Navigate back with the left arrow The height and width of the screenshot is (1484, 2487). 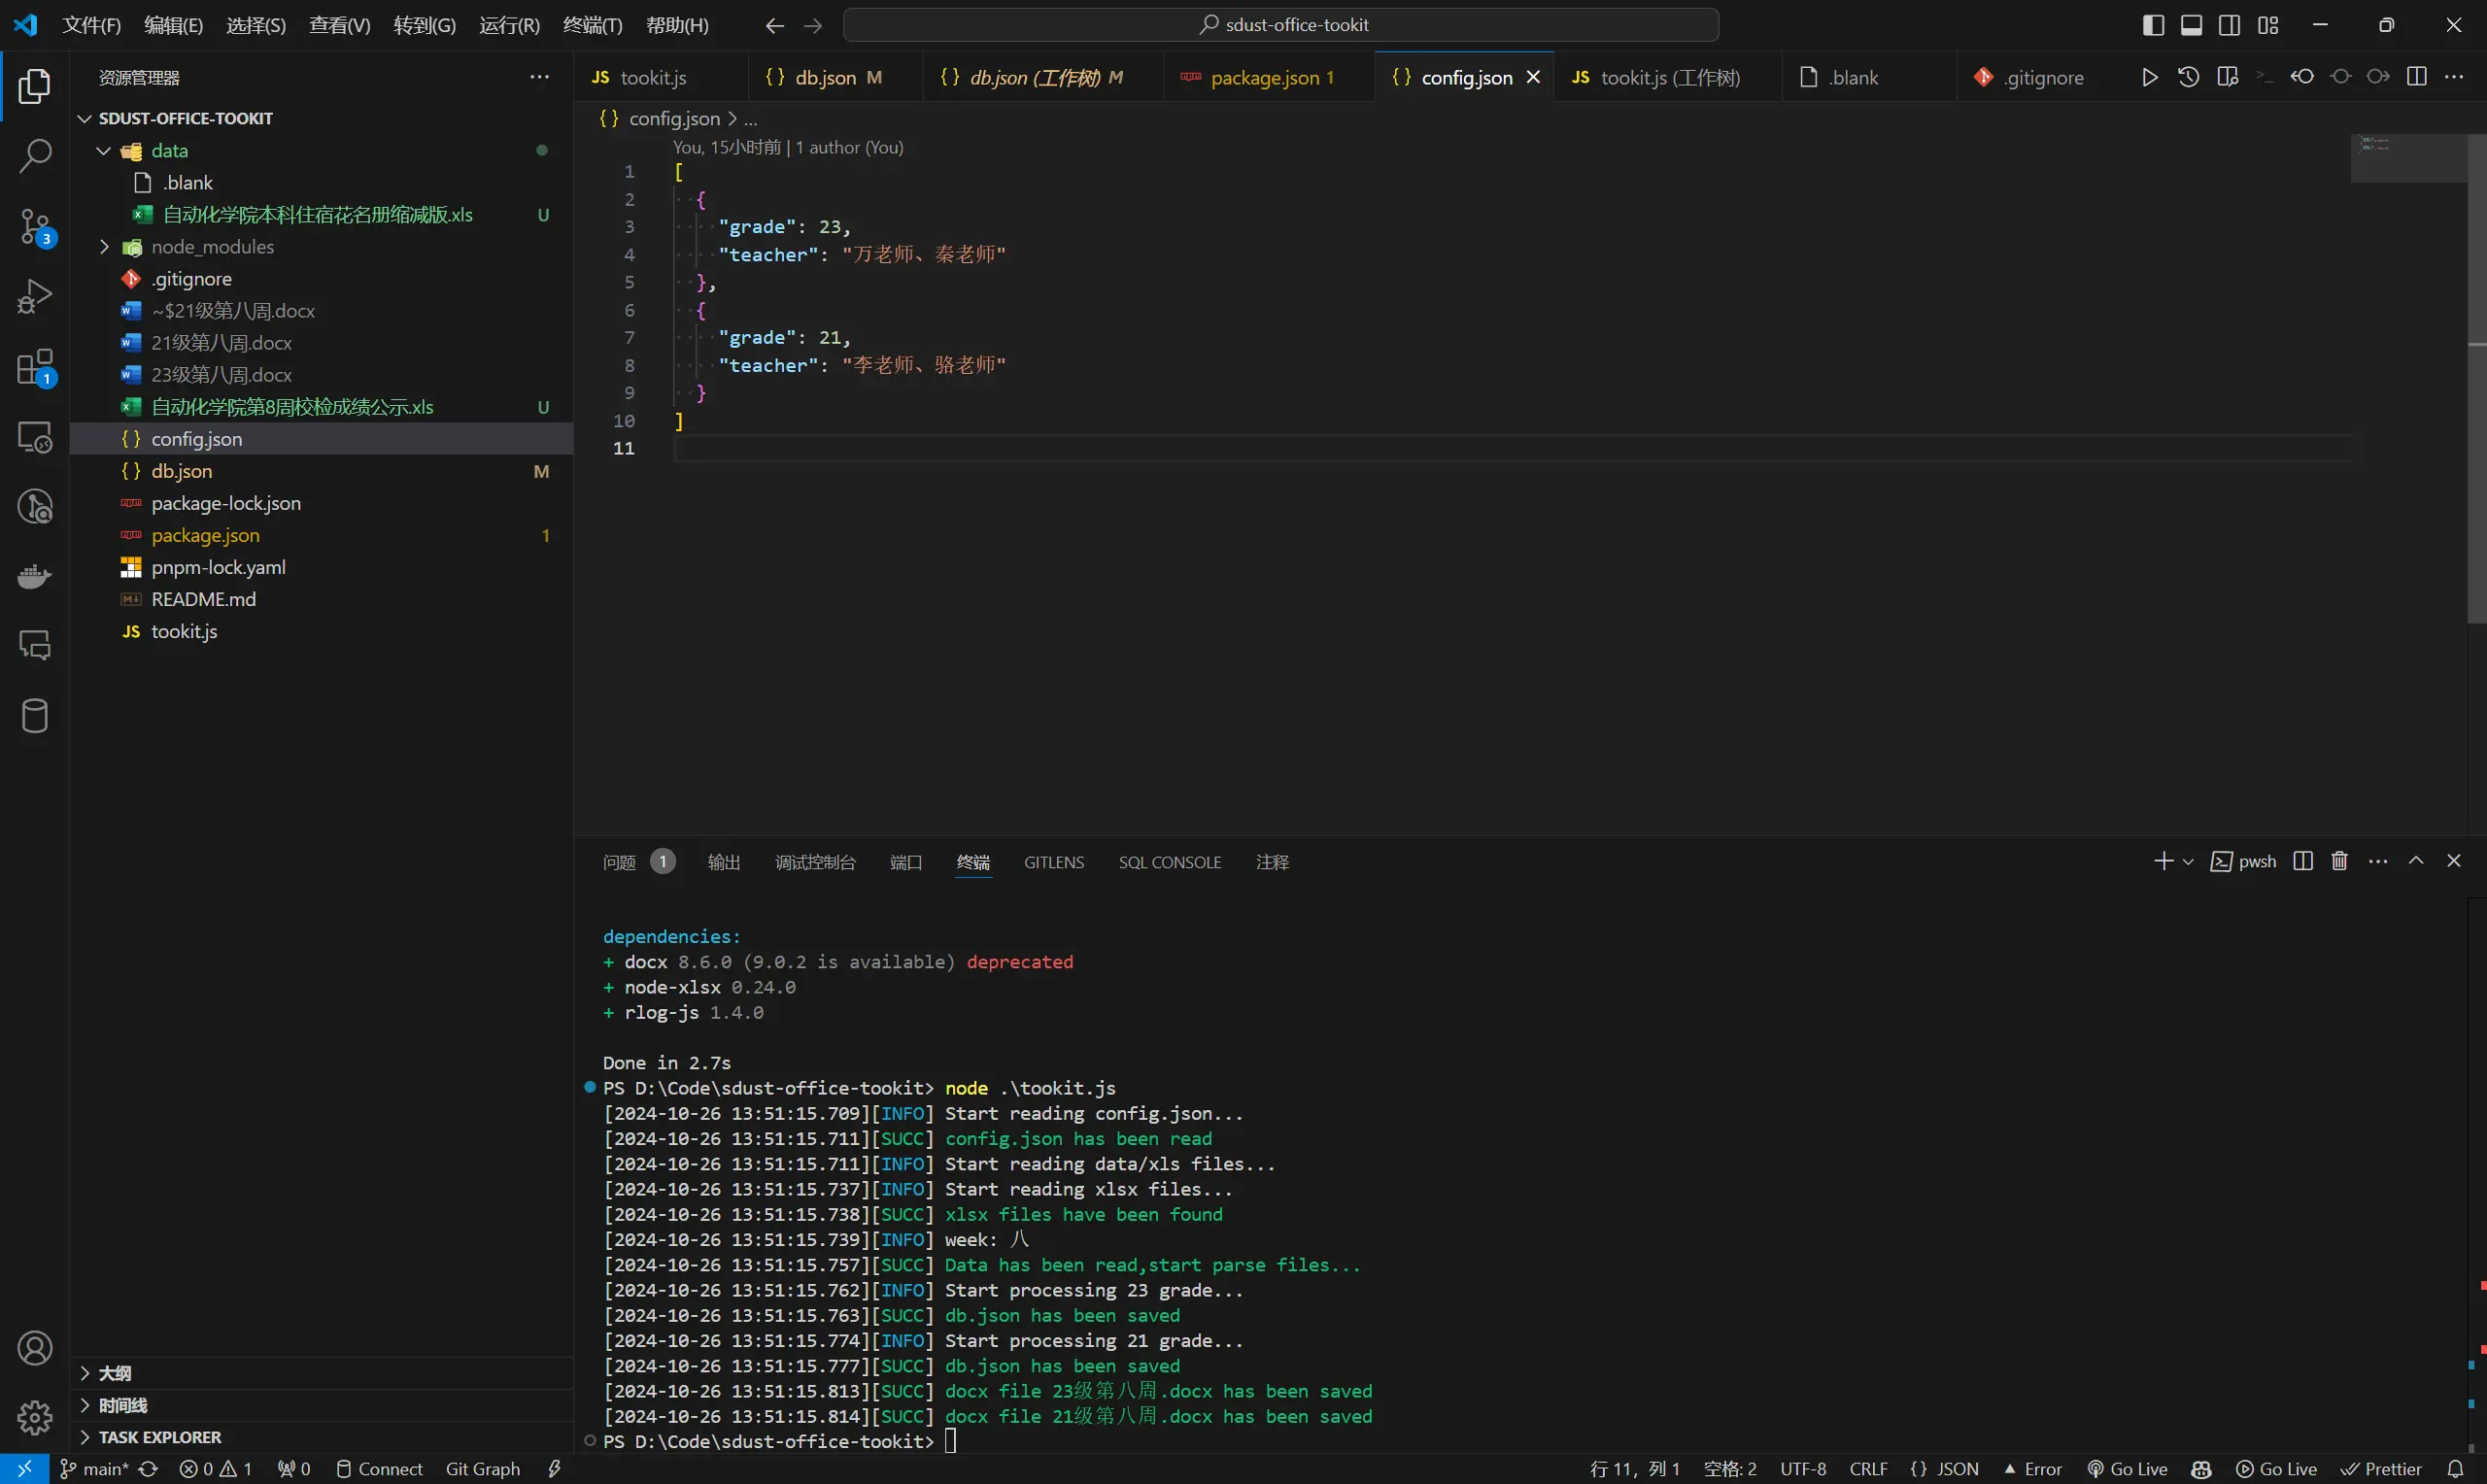(x=774, y=25)
